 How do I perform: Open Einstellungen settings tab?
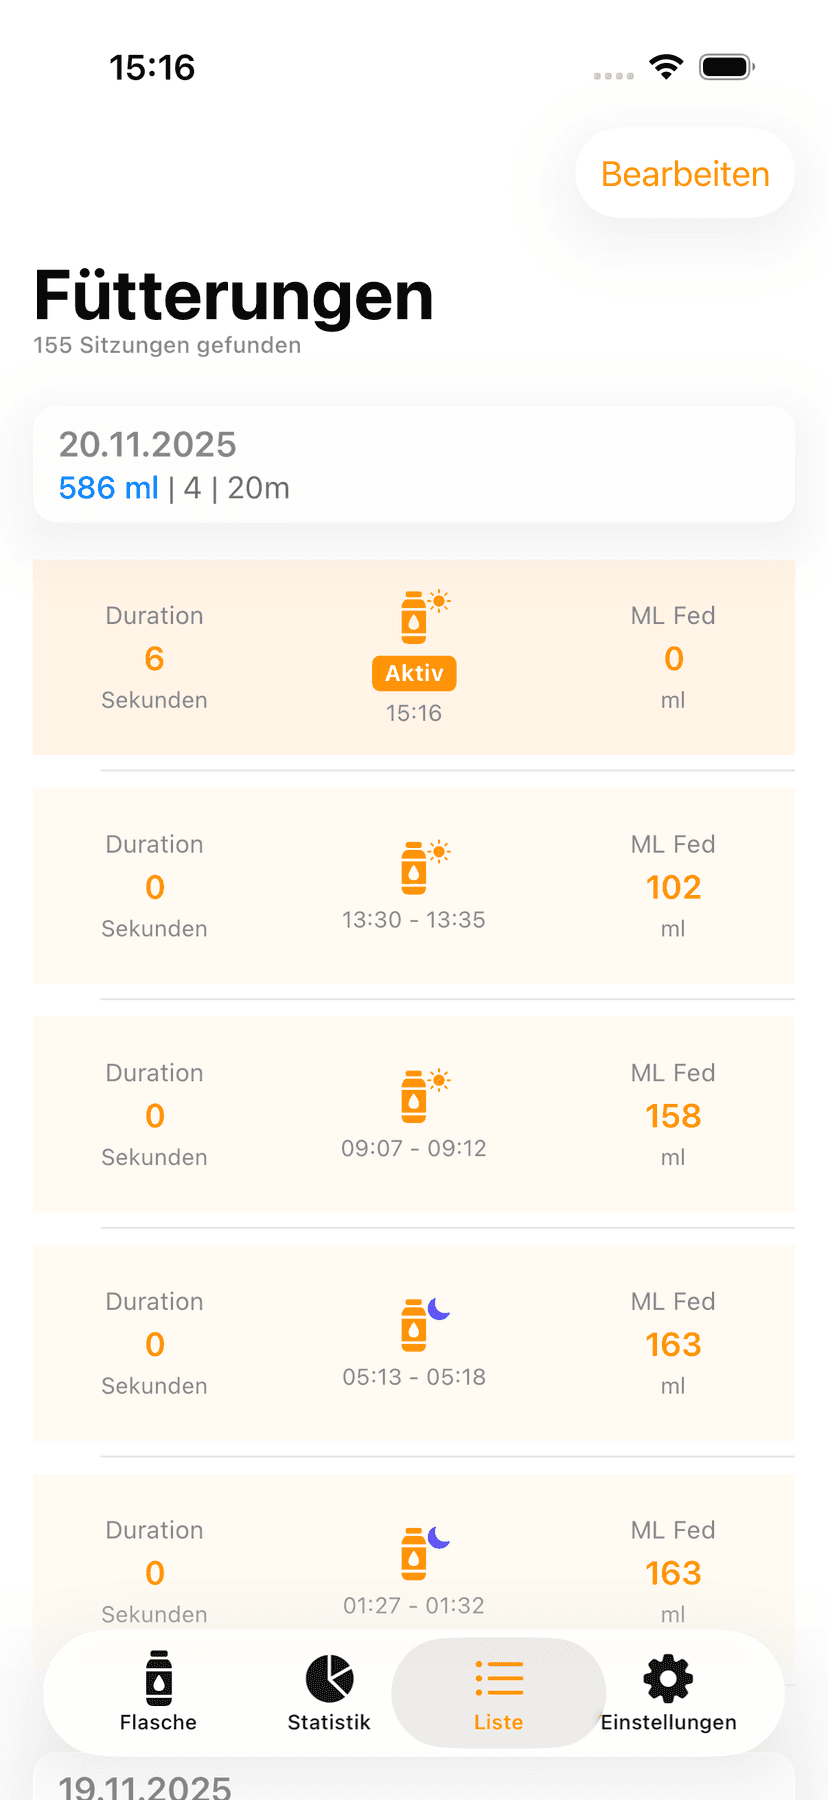click(x=668, y=1692)
